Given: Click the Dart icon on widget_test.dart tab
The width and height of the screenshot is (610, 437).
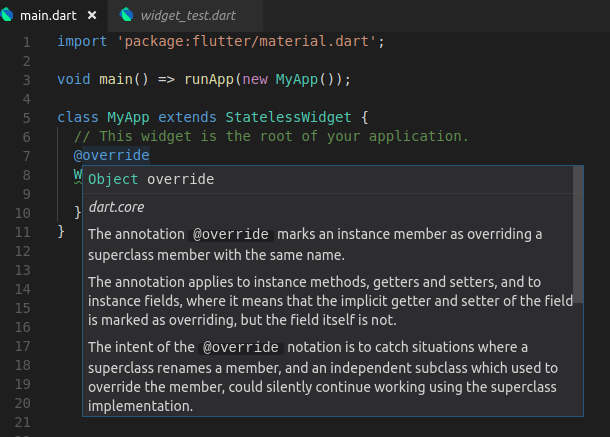Looking at the screenshot, I should tap(126, 16).
